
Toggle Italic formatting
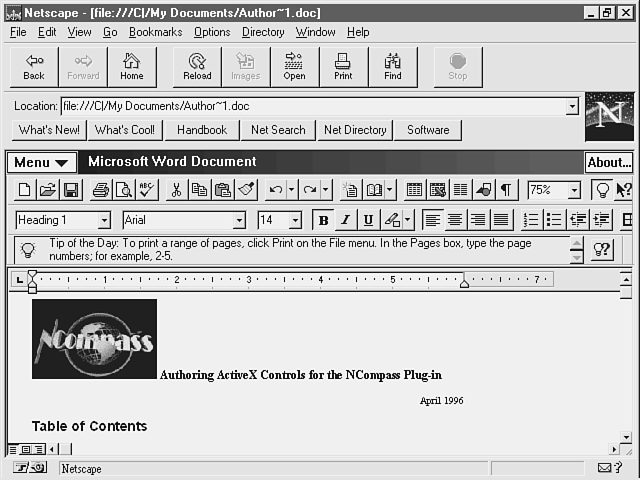point(346,220)
